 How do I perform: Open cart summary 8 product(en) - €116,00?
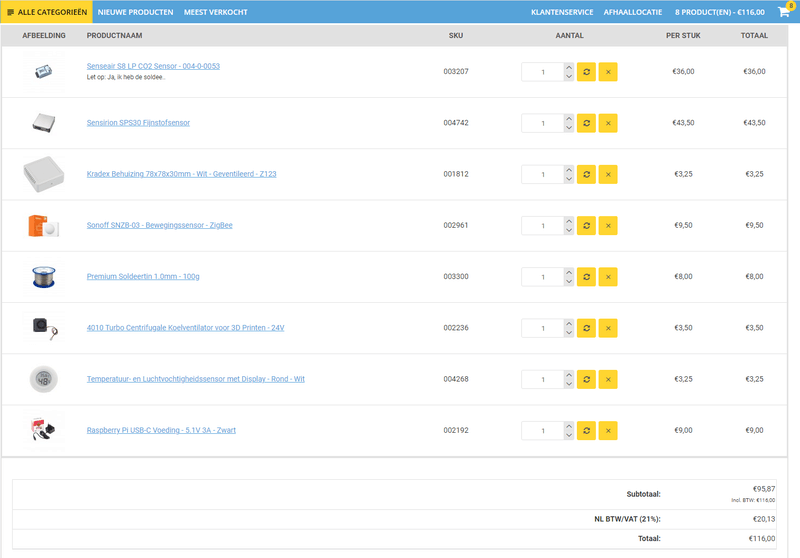click(719, 12)
